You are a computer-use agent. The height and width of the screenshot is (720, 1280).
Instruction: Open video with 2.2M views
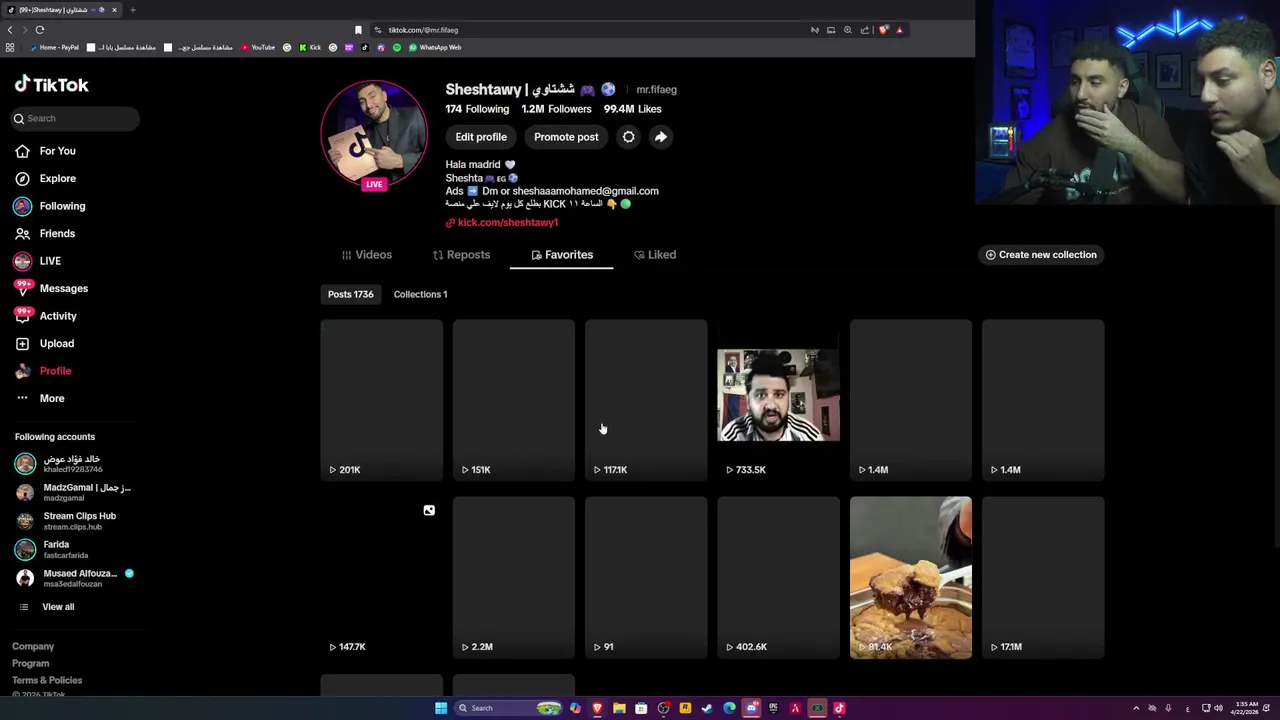point(513,578)
